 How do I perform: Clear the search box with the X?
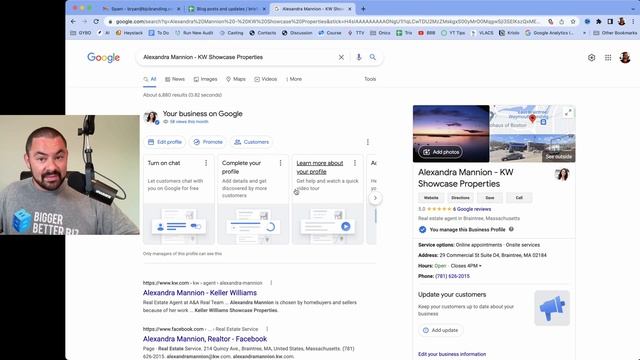[x=341, y=58]
